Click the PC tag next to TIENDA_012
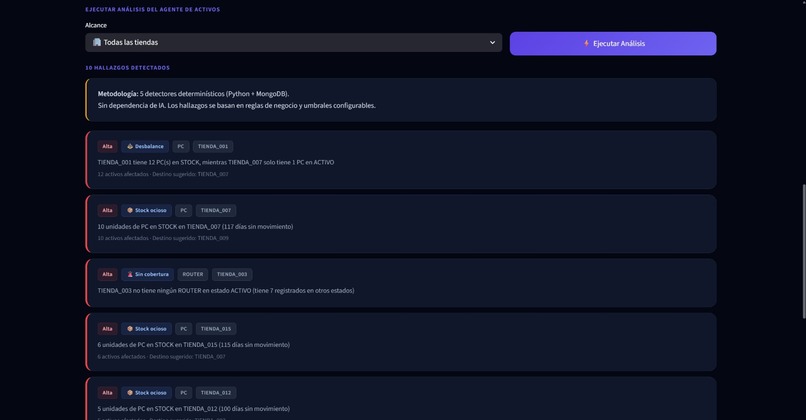 184,393
